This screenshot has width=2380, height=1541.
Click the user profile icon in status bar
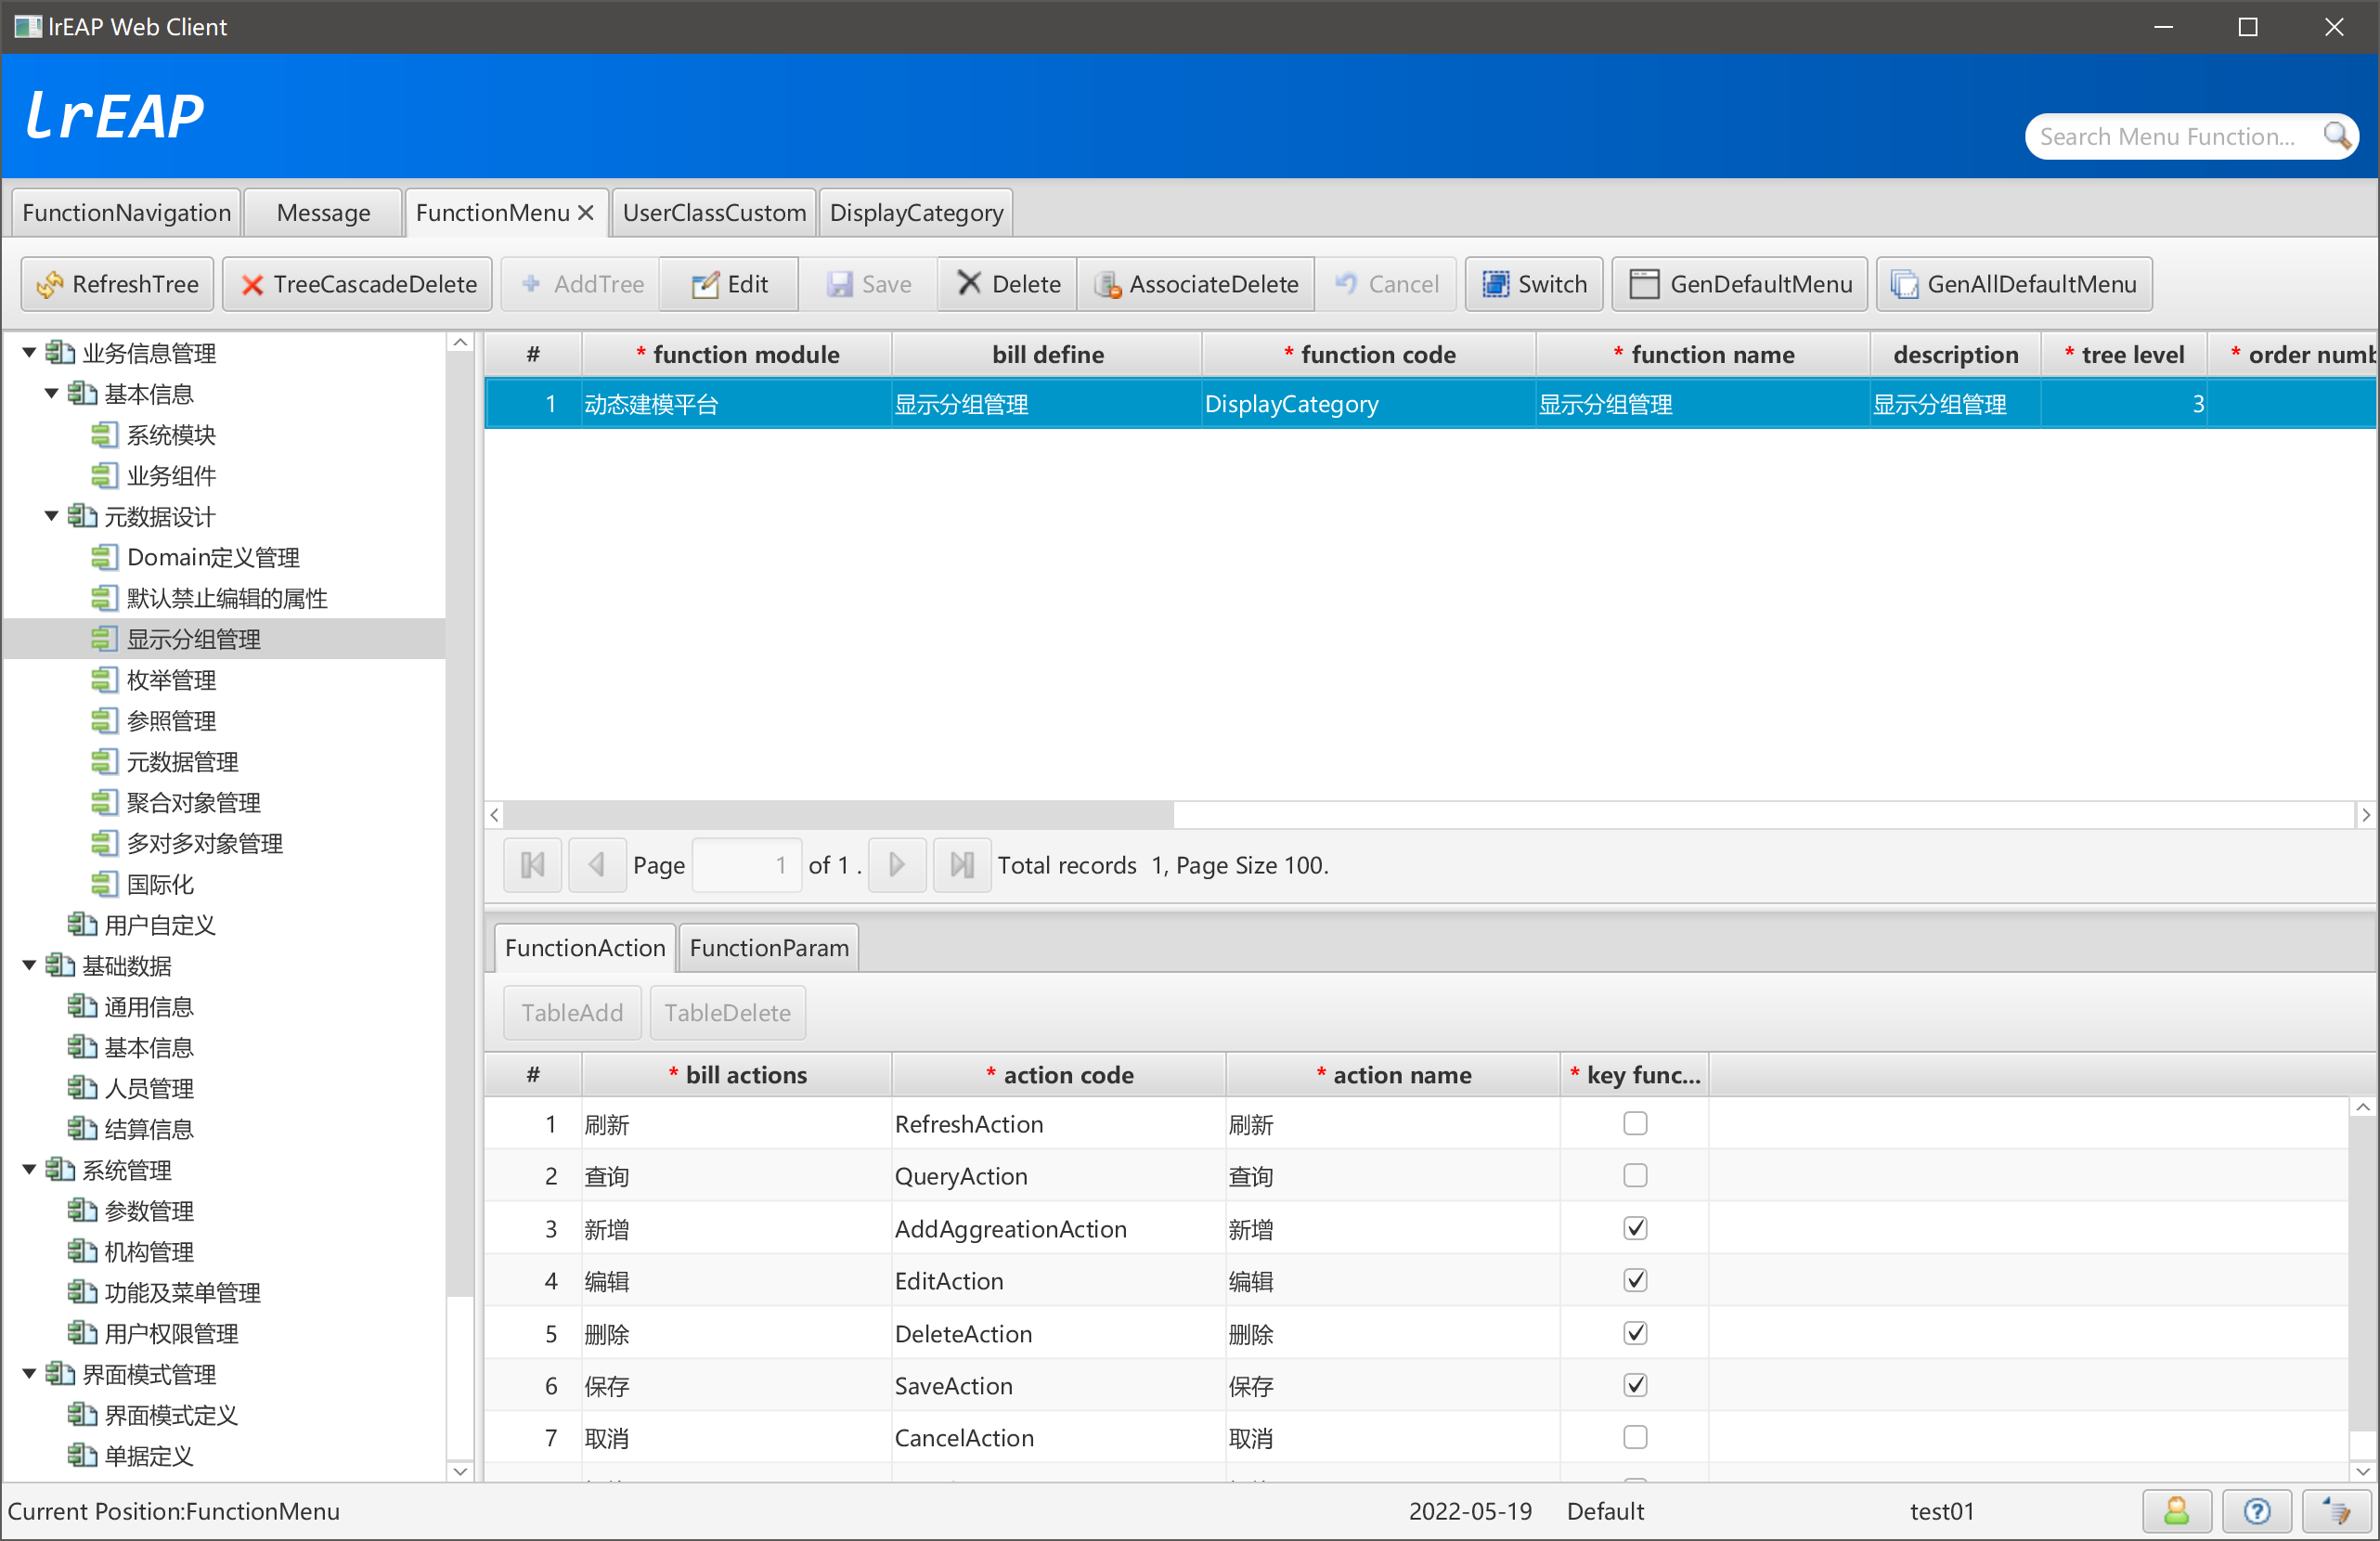[2177, 1511]
